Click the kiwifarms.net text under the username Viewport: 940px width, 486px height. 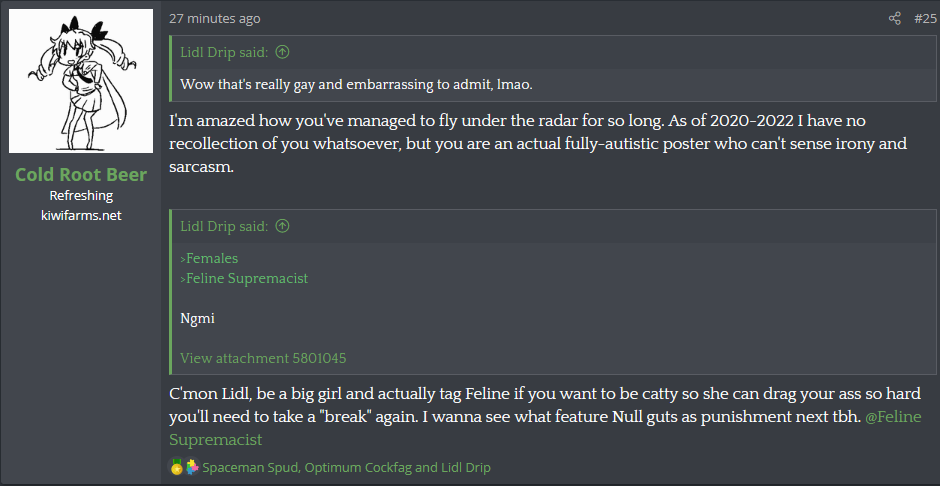coord(81,215)
